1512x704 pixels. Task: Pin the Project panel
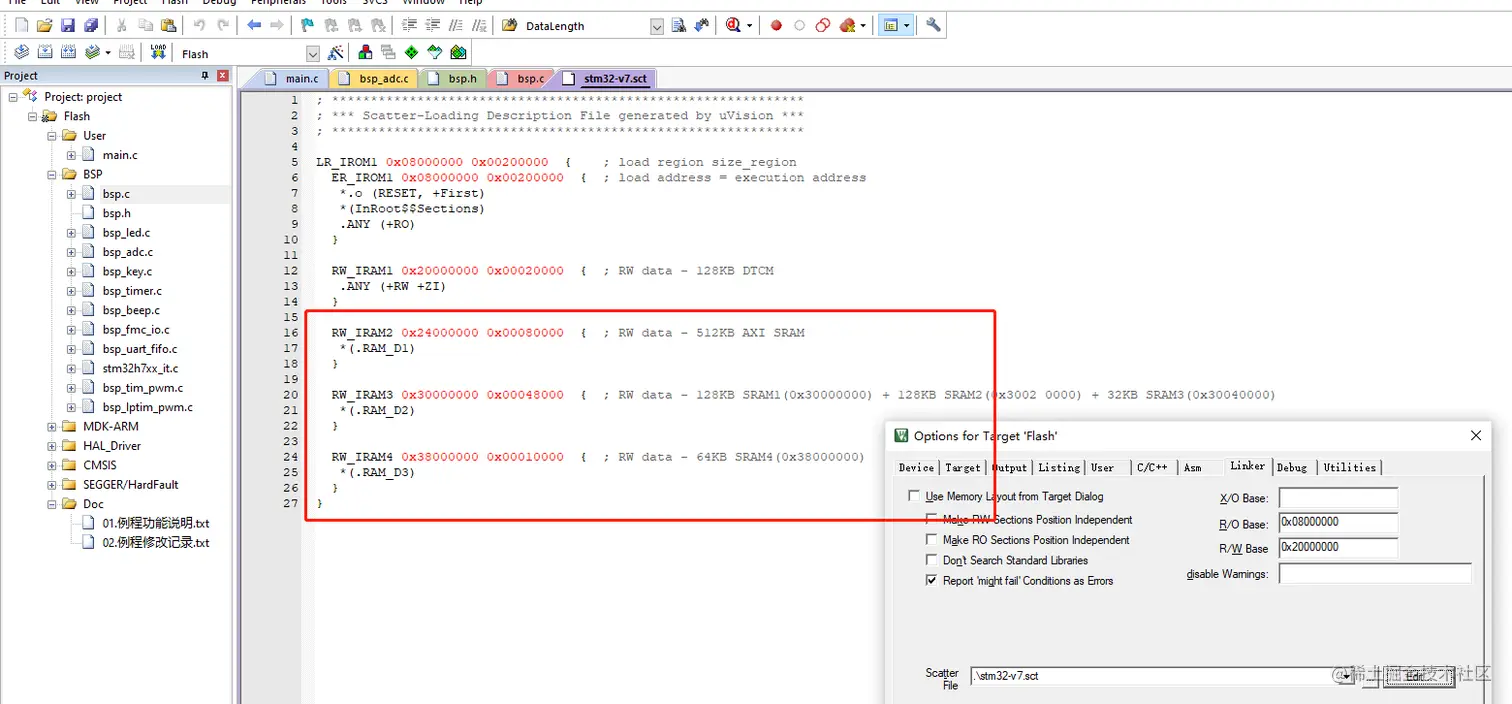(x=205, y=76)
